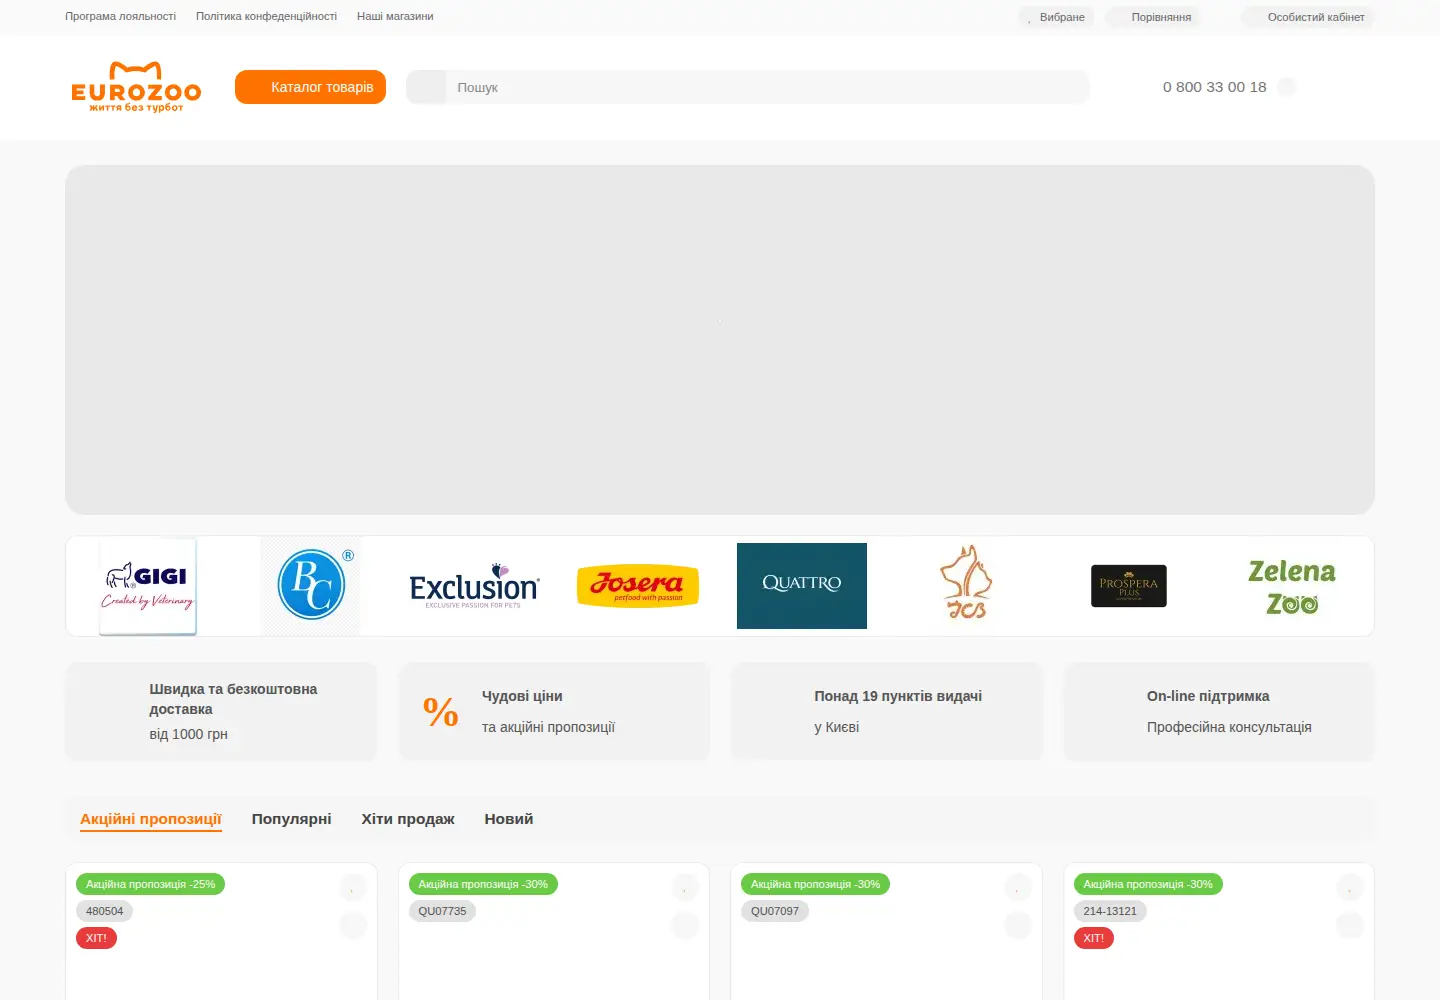Open the Каталог товарів menu
Screen dimensions: 1440x1000
tap(310, 87)
